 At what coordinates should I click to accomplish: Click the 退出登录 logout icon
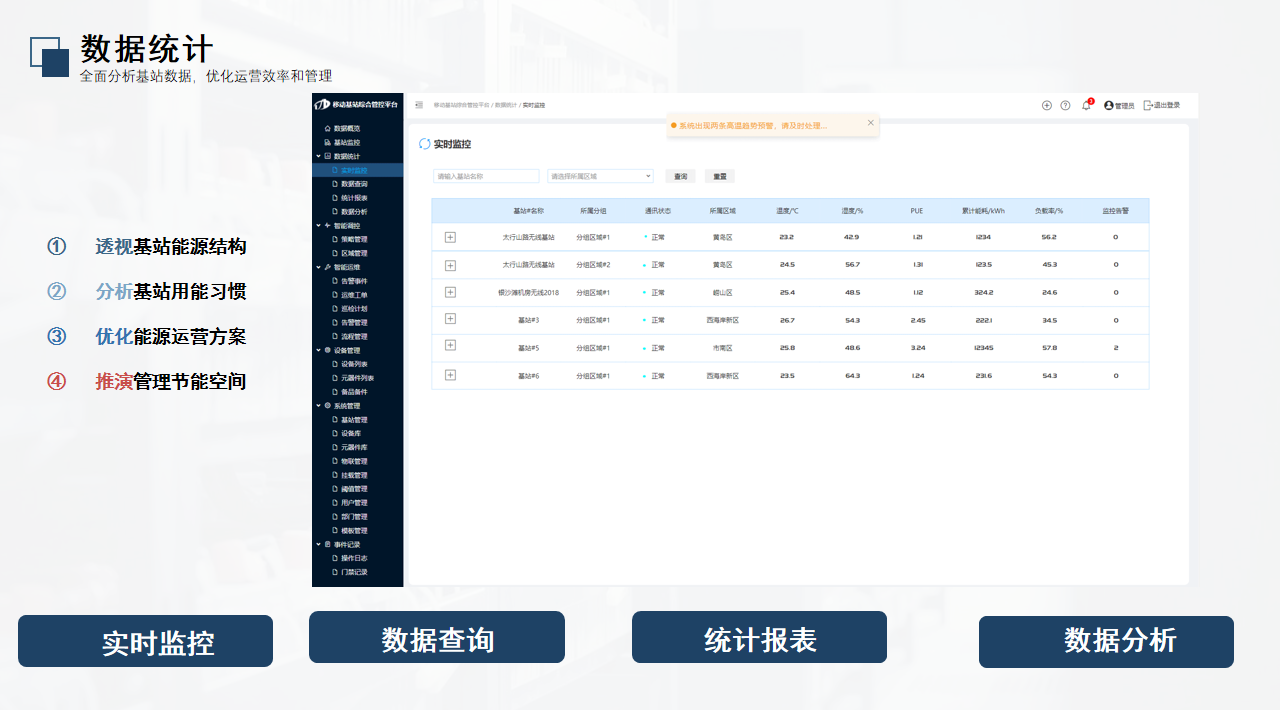coord(1148,105)
